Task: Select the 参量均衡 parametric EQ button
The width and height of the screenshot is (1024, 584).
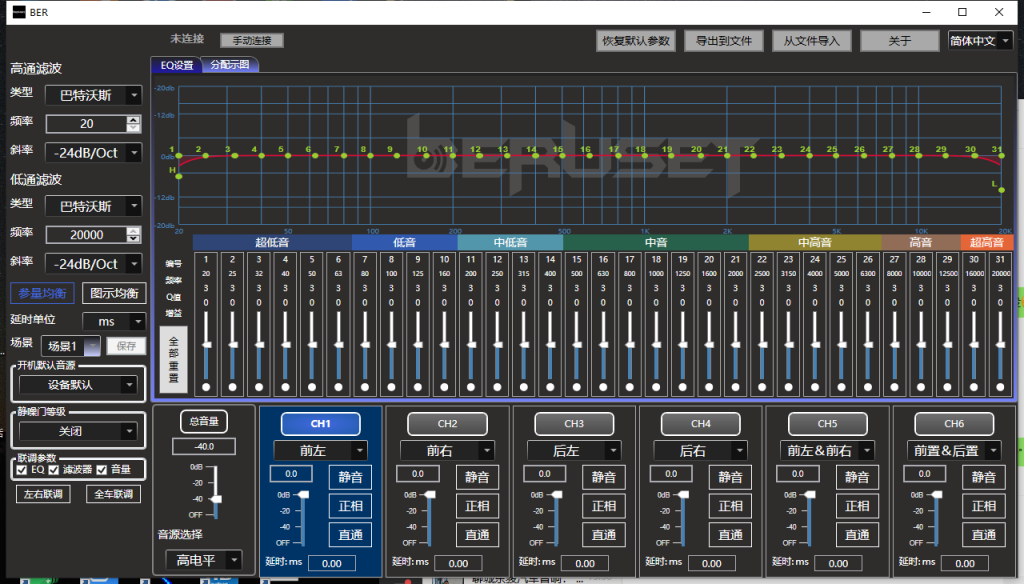Action: pos(42,293)
